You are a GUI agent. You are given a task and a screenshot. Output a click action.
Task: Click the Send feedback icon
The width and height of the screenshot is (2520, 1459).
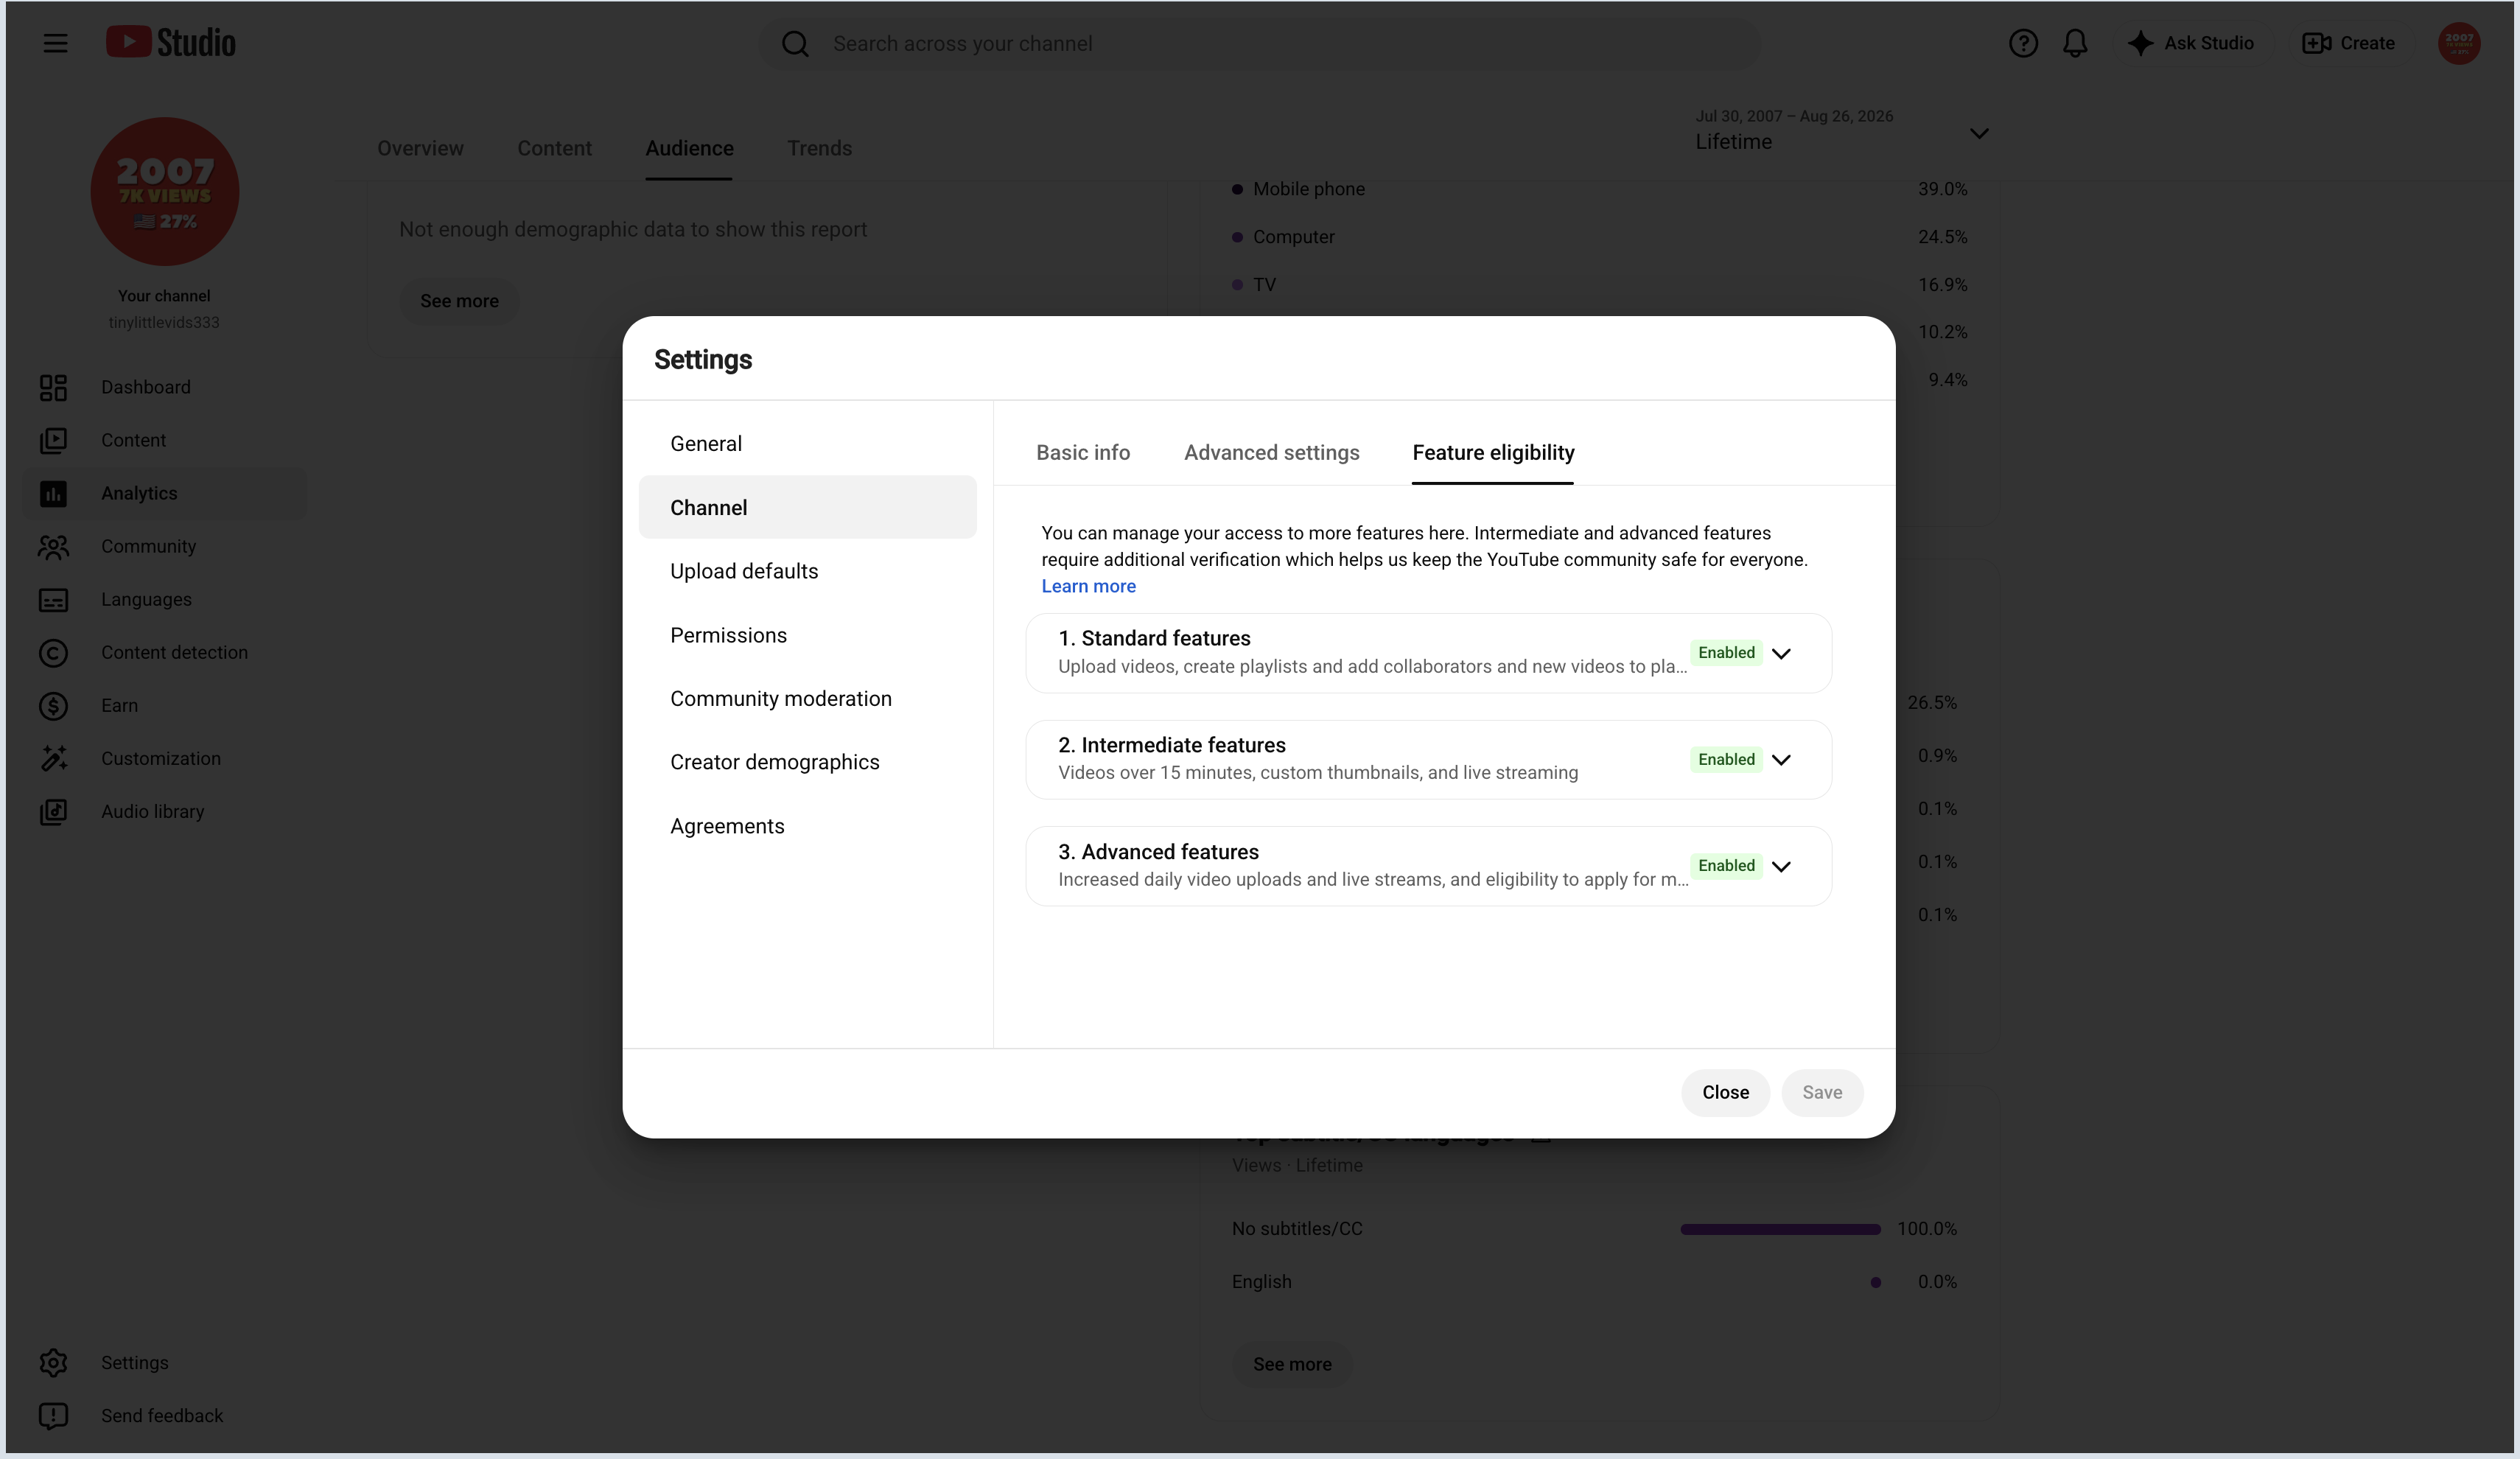pos(53,1415)
